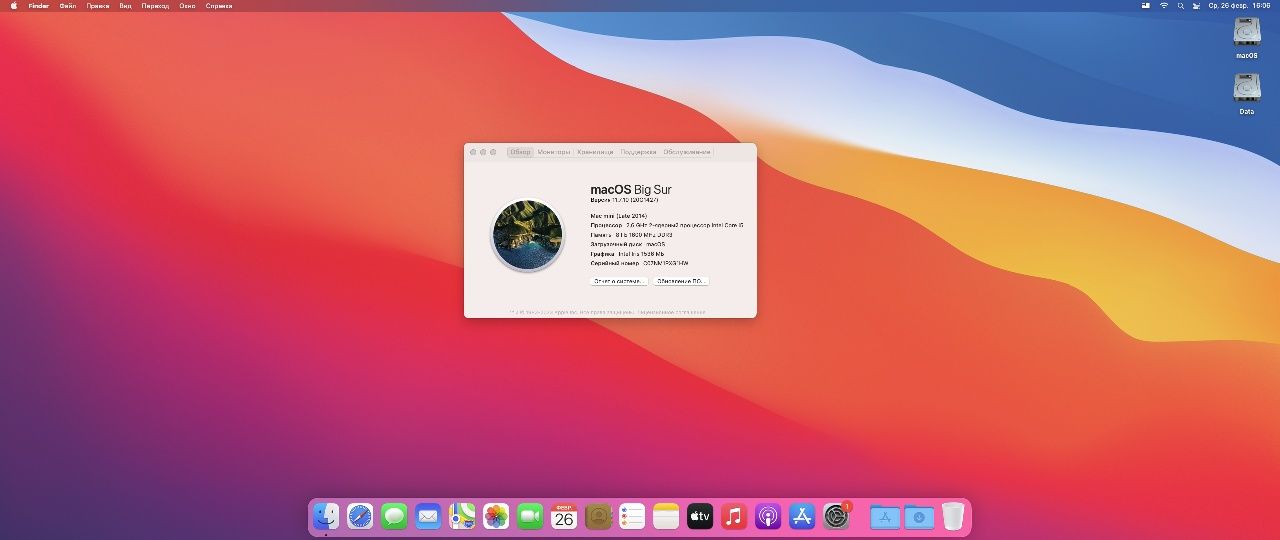Click the Процессор specification line
This screenshot has height=540, width=1280.
click(x=667, y=225)
